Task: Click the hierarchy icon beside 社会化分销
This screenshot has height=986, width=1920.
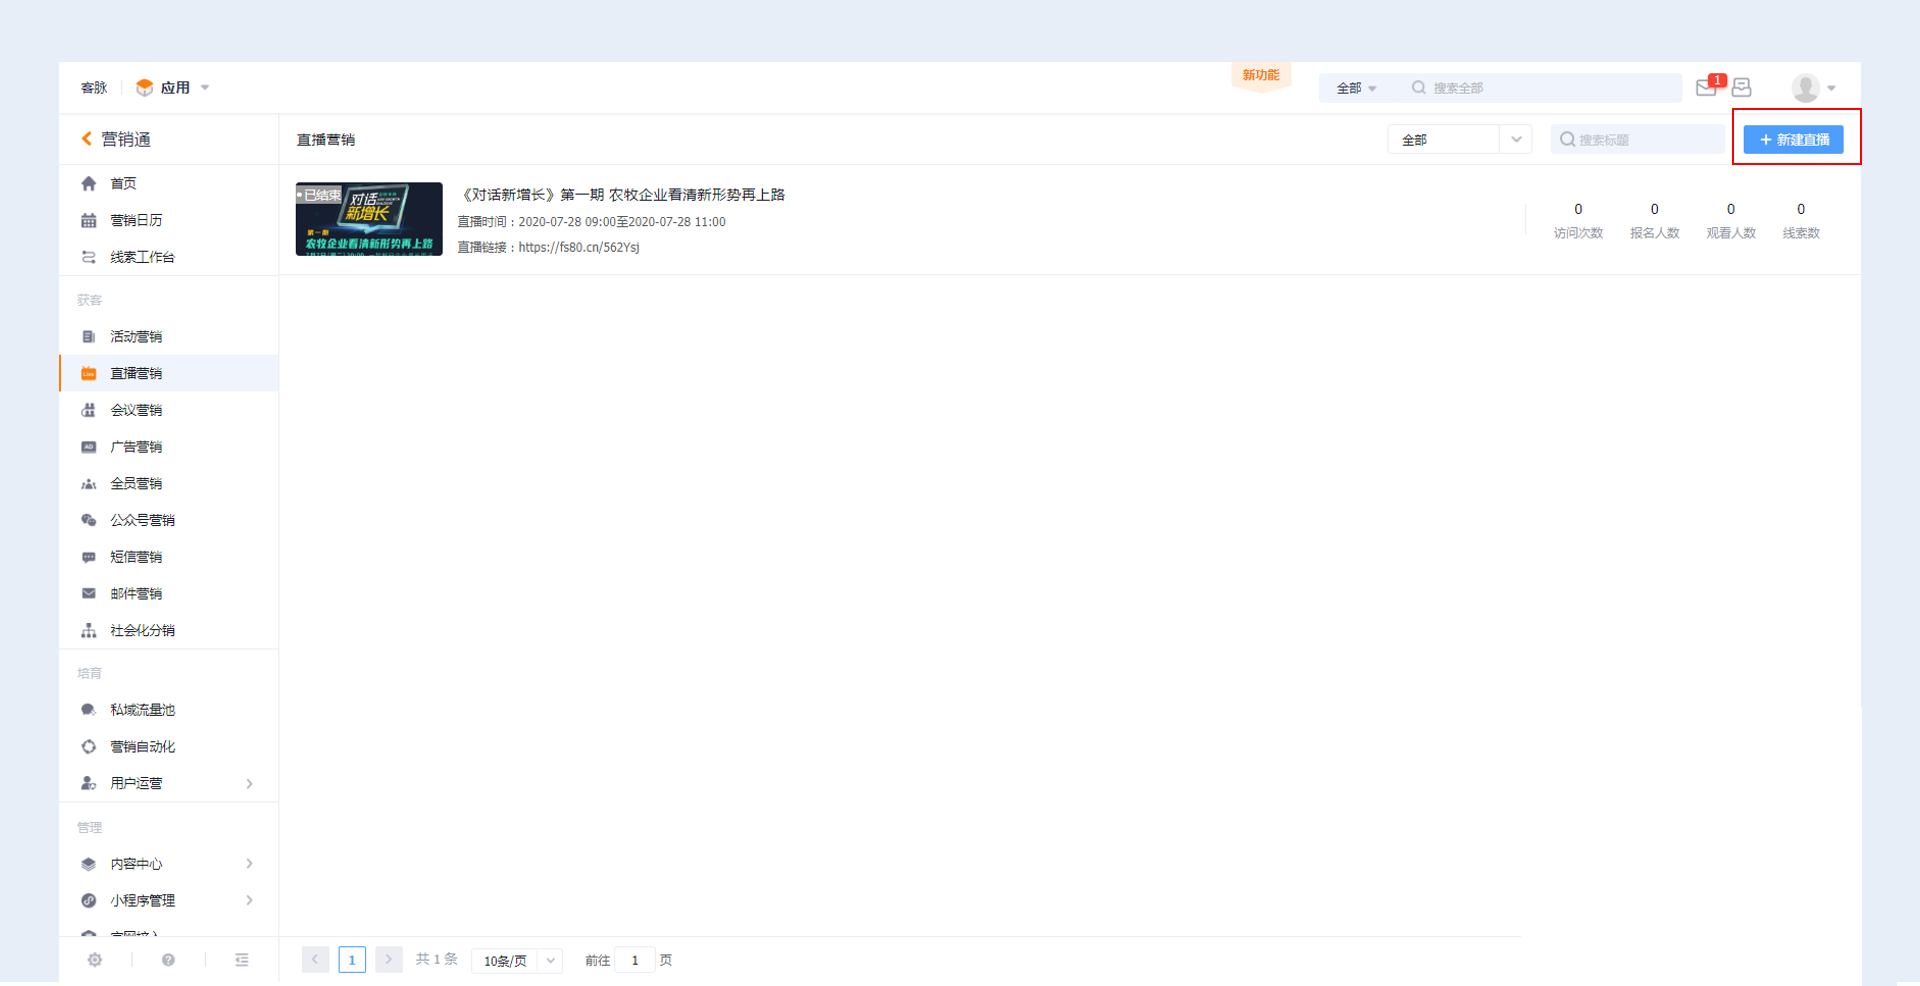Action: tap(89, 631)
